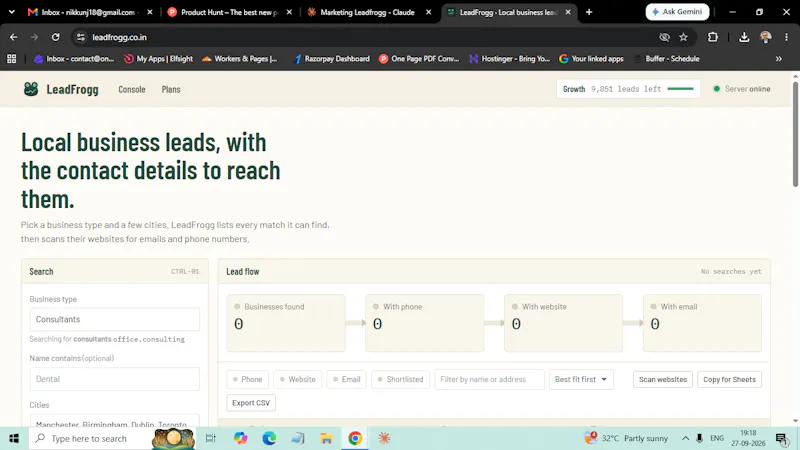Open File Explorer from taskbar
800x450 pixels.
pyautogui.click(x=327, y=438)
